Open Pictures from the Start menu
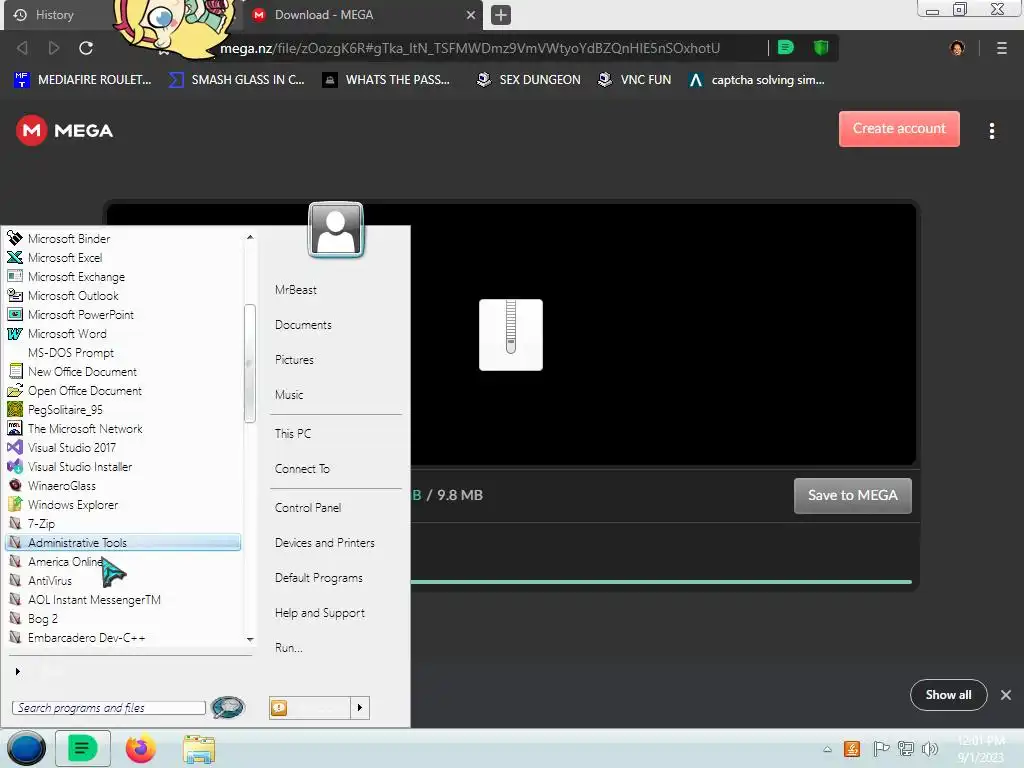The width and height of the screenshot is (1024, 768). [x=294, y=360]
